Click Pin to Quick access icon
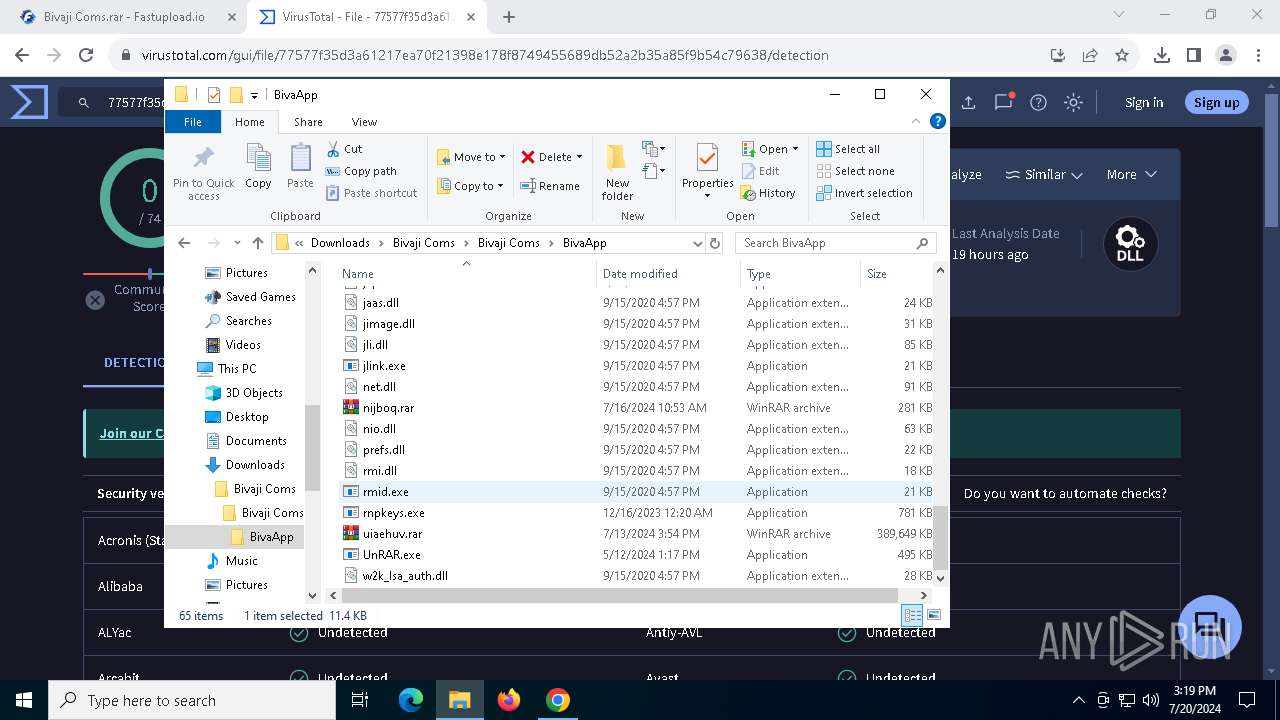Image resolution: width=1280 pixels, height=720 pixels. coord(203,172)
